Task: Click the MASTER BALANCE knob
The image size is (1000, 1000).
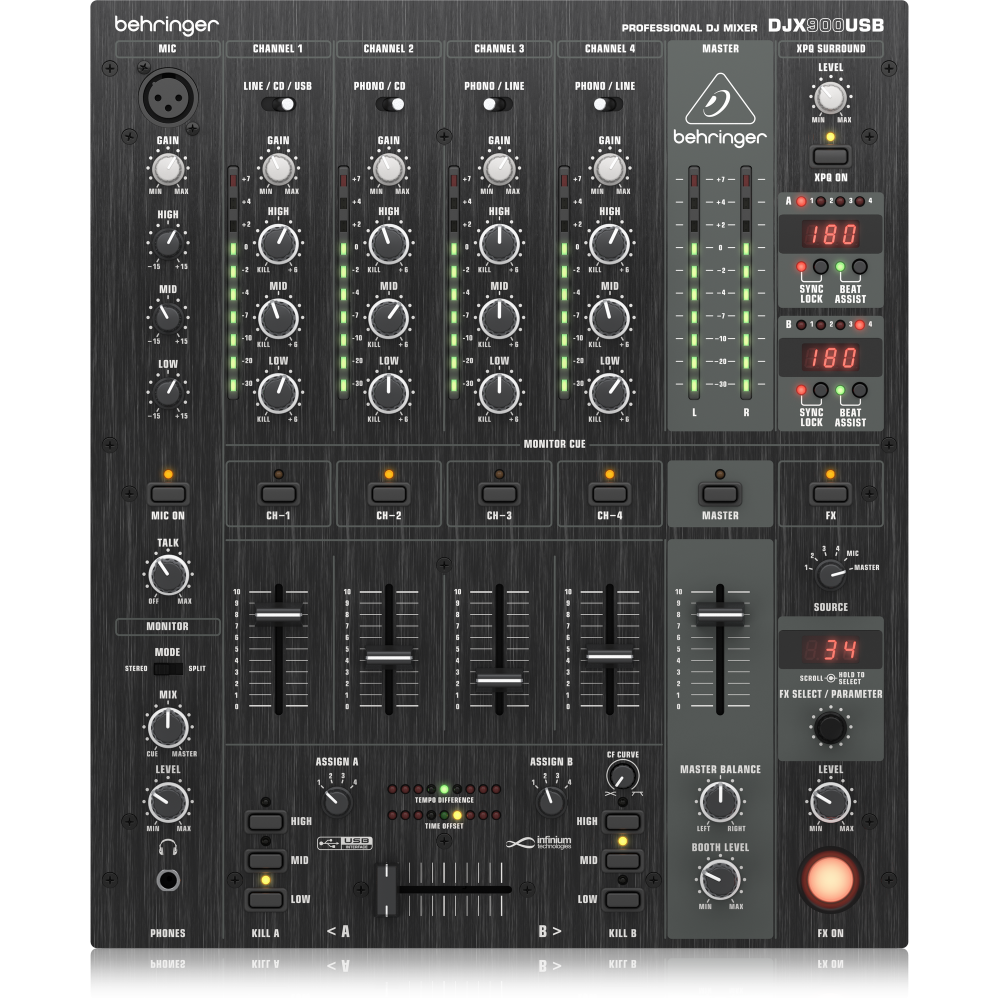Action: [720, 802]
